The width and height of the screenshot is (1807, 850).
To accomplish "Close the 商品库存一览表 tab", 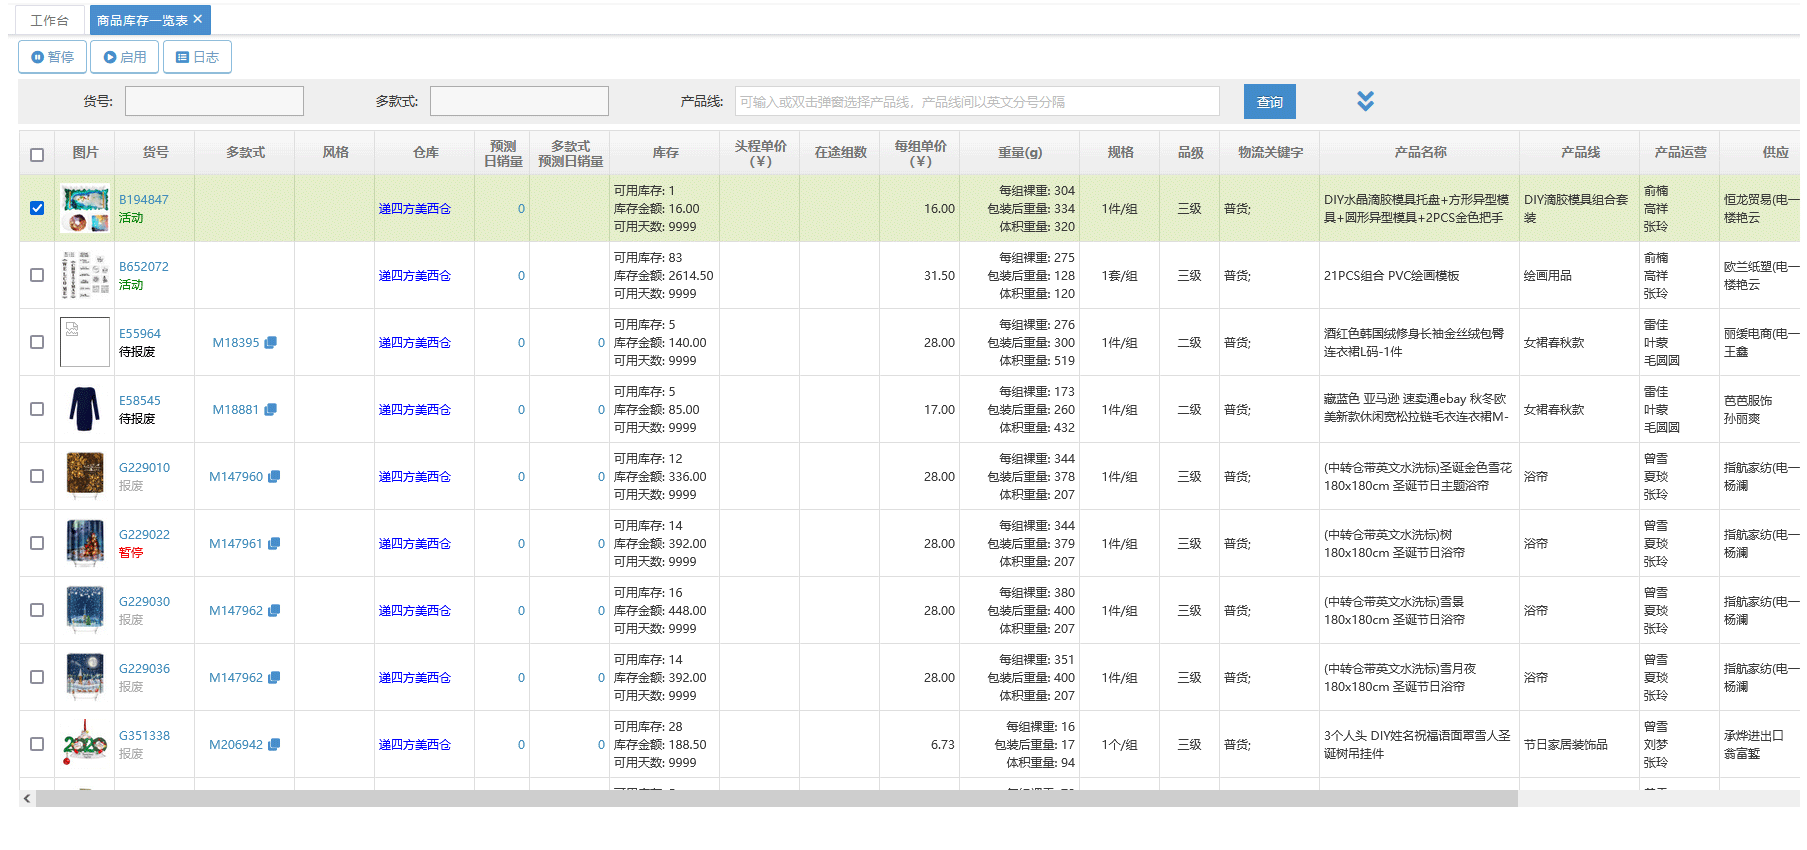I will [x=198, y=19].
